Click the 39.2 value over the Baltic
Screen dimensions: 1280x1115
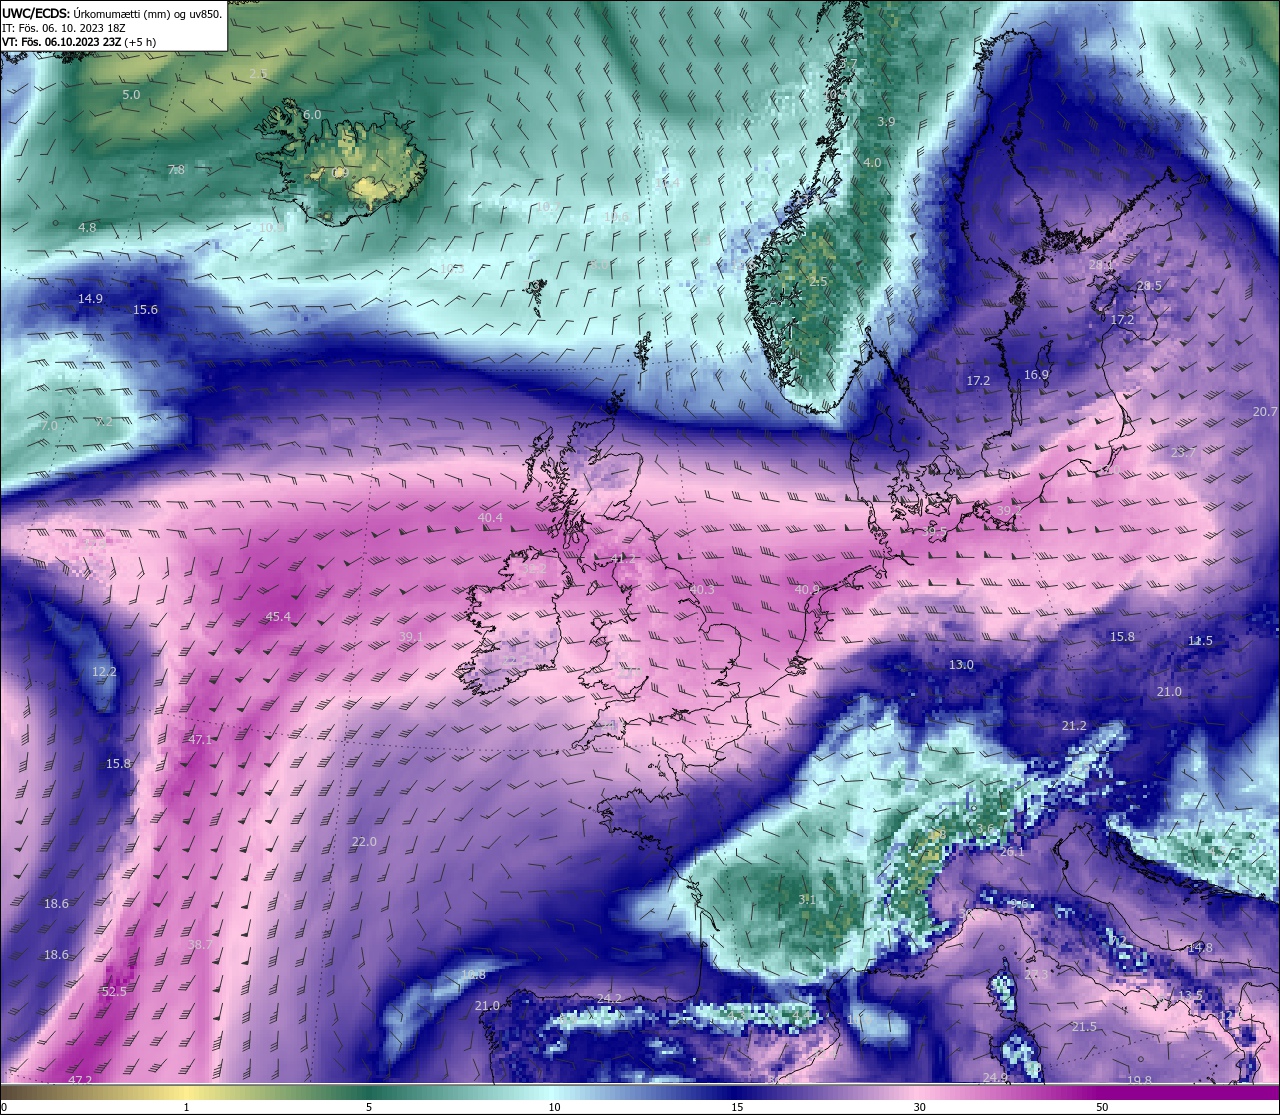point(1009,511)
